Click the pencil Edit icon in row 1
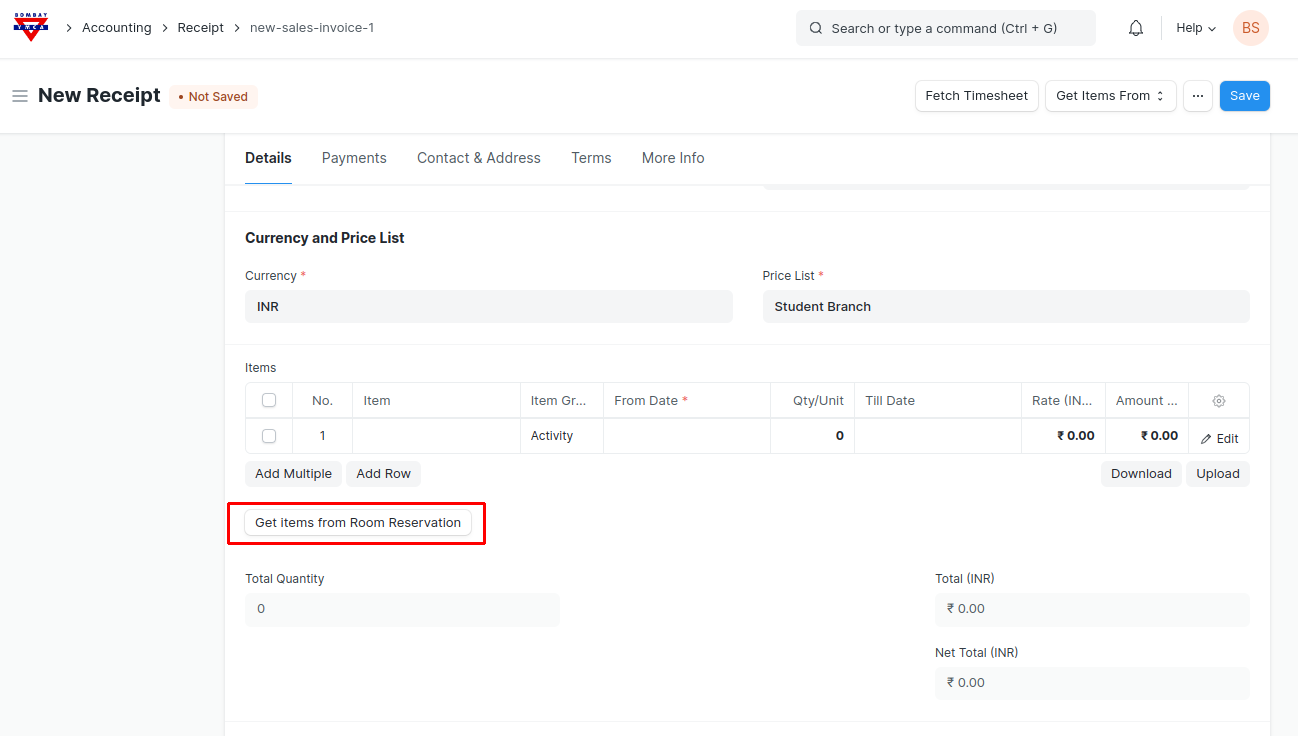 click(1207, 439)
